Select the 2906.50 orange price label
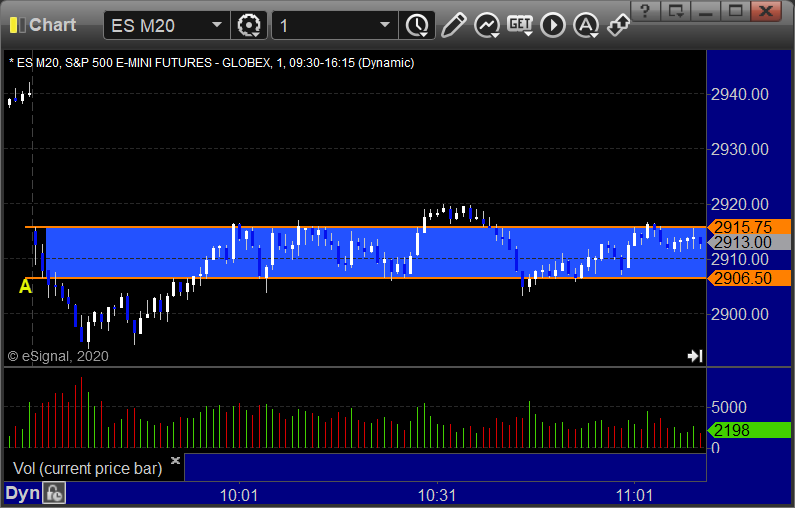Viewport: 795px width, 508px height. coord(749,278)
